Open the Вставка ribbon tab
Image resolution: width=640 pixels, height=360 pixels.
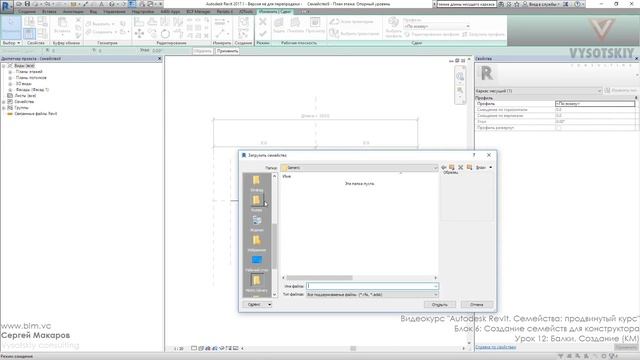49,12
